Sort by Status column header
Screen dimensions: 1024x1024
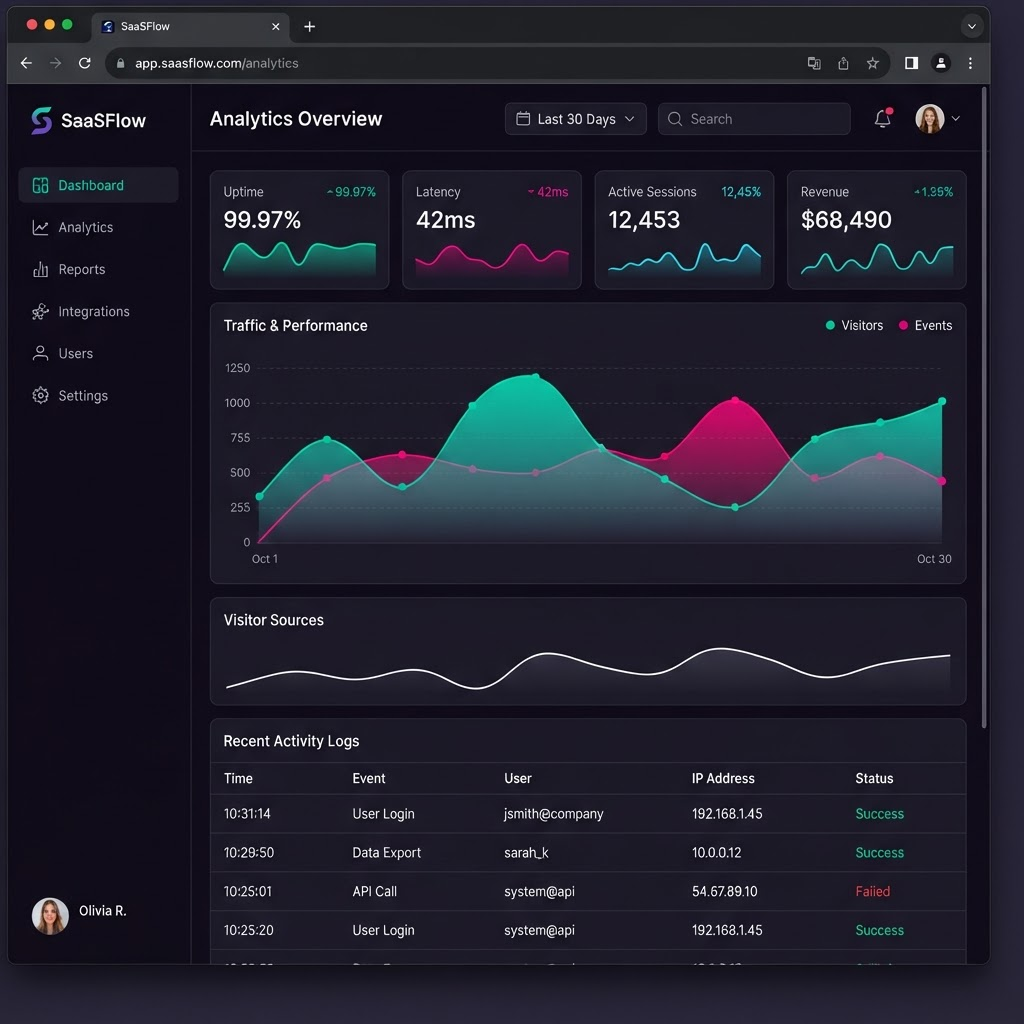(874, 778)
